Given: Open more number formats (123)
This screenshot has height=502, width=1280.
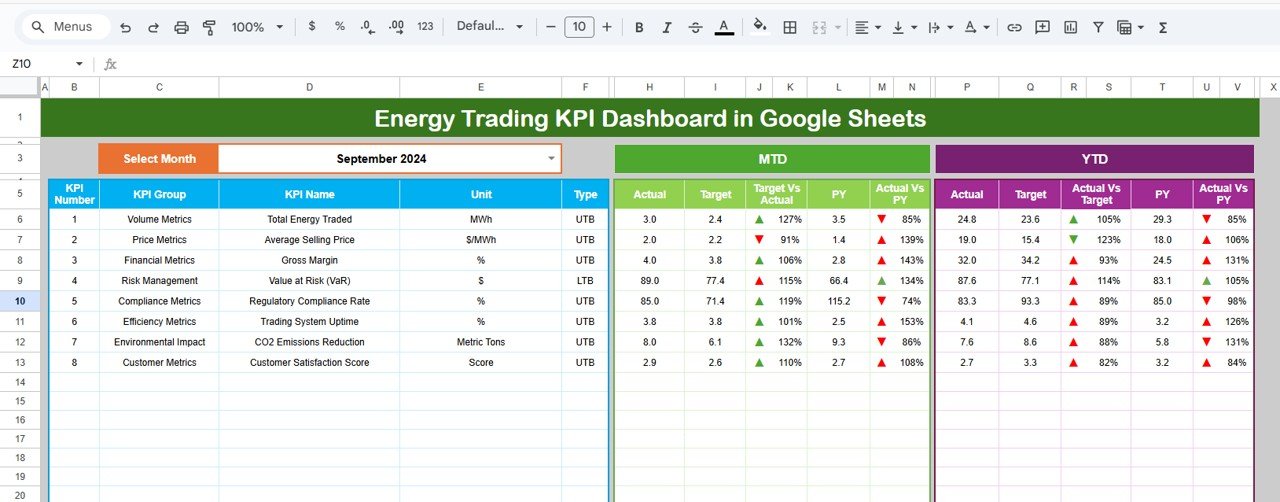Looking at the screenshot, I should coord(425,27).
